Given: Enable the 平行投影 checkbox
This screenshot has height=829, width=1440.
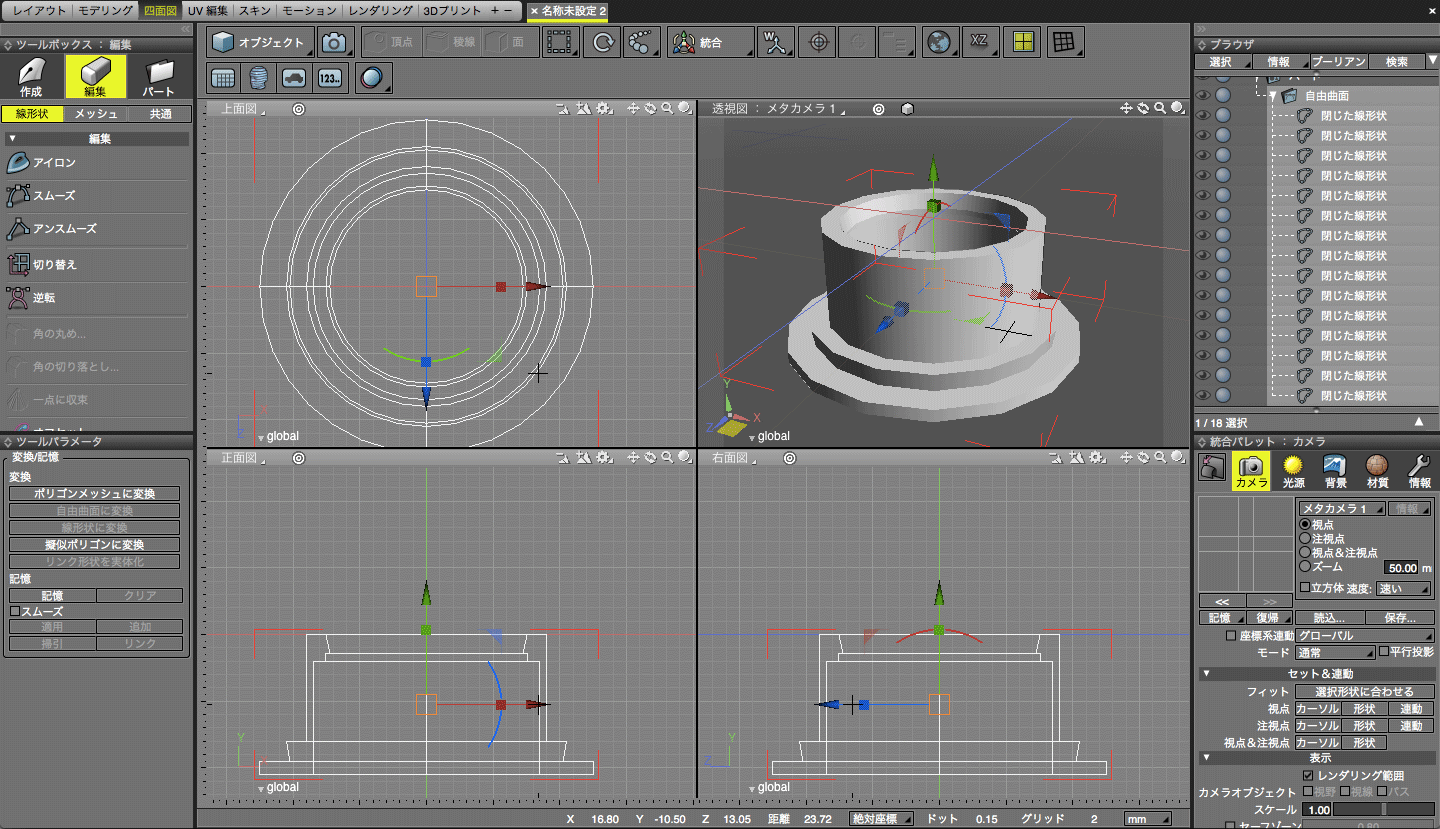Looking at the screenshot, I should (1384, 651).
